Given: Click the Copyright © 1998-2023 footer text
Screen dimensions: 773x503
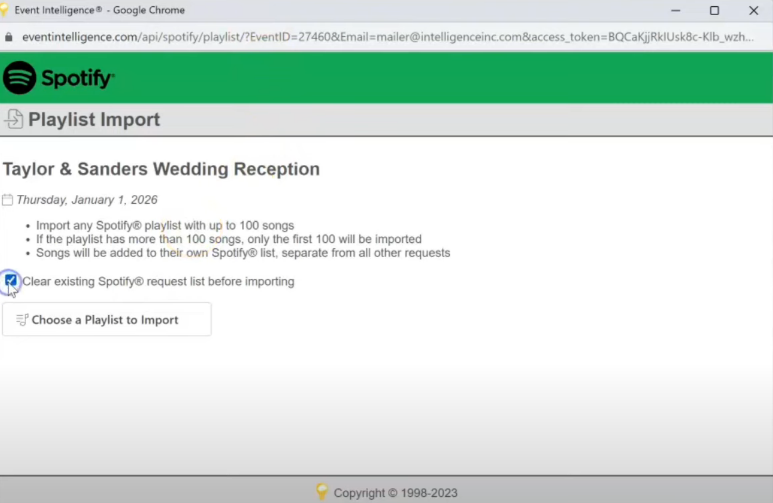Looking at the screenshot, I should tap(395, 493).
